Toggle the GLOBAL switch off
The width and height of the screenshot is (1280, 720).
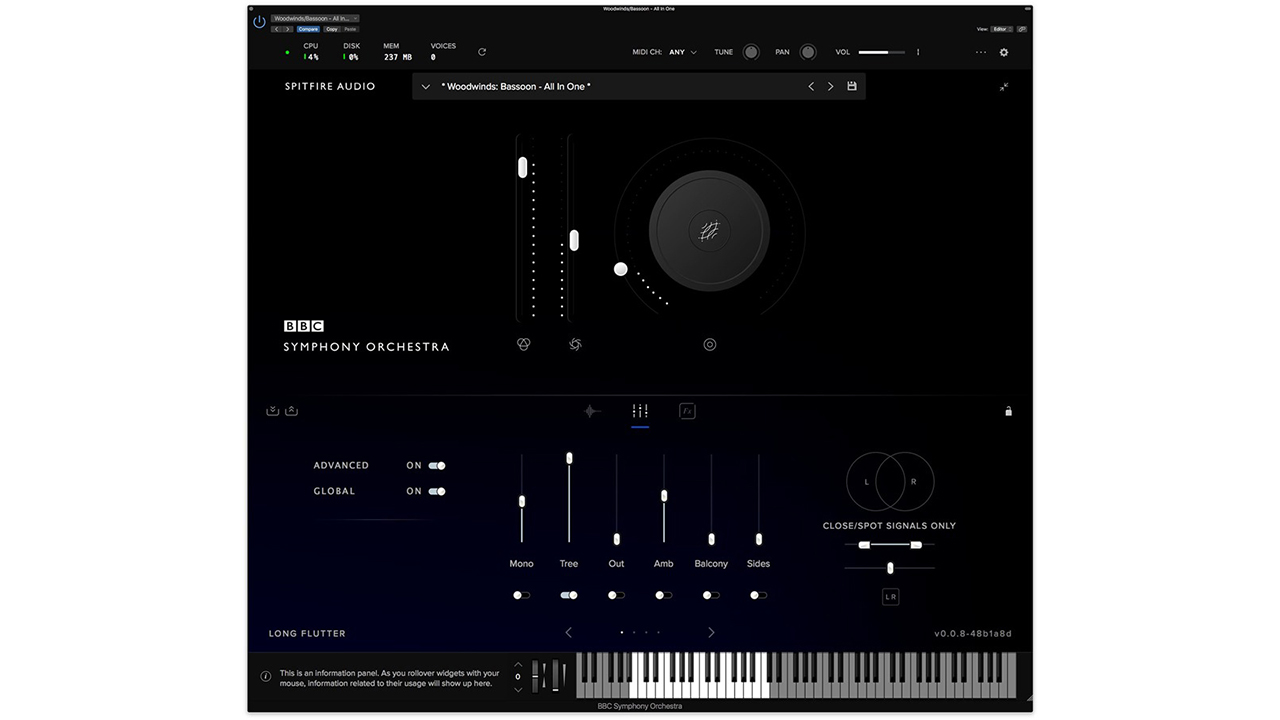click(x=437, y=491)
